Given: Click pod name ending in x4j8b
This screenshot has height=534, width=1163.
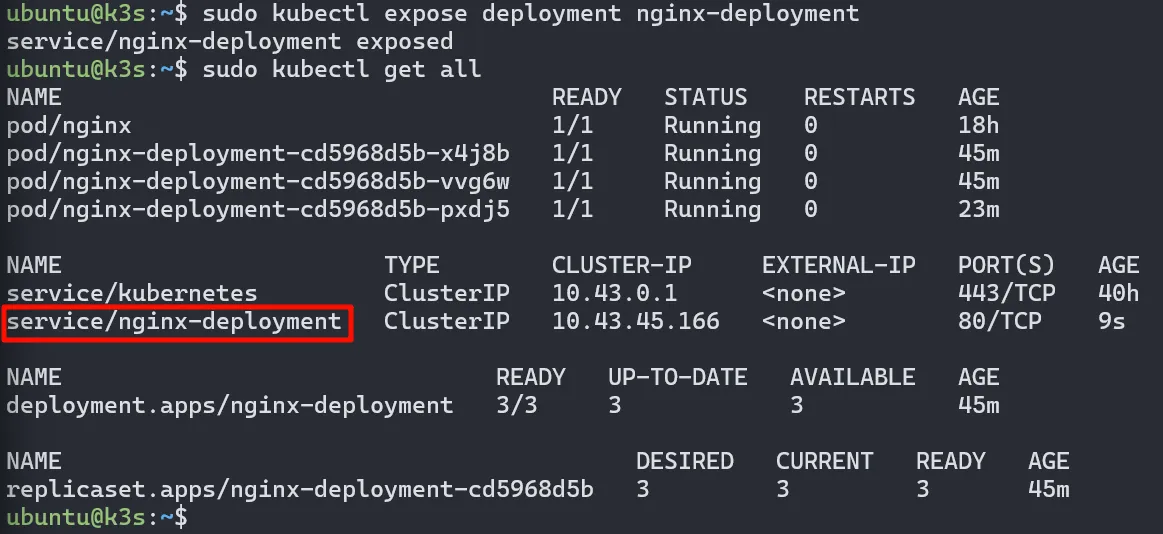Looking at the screenshot, I should (x=258, y=154).
